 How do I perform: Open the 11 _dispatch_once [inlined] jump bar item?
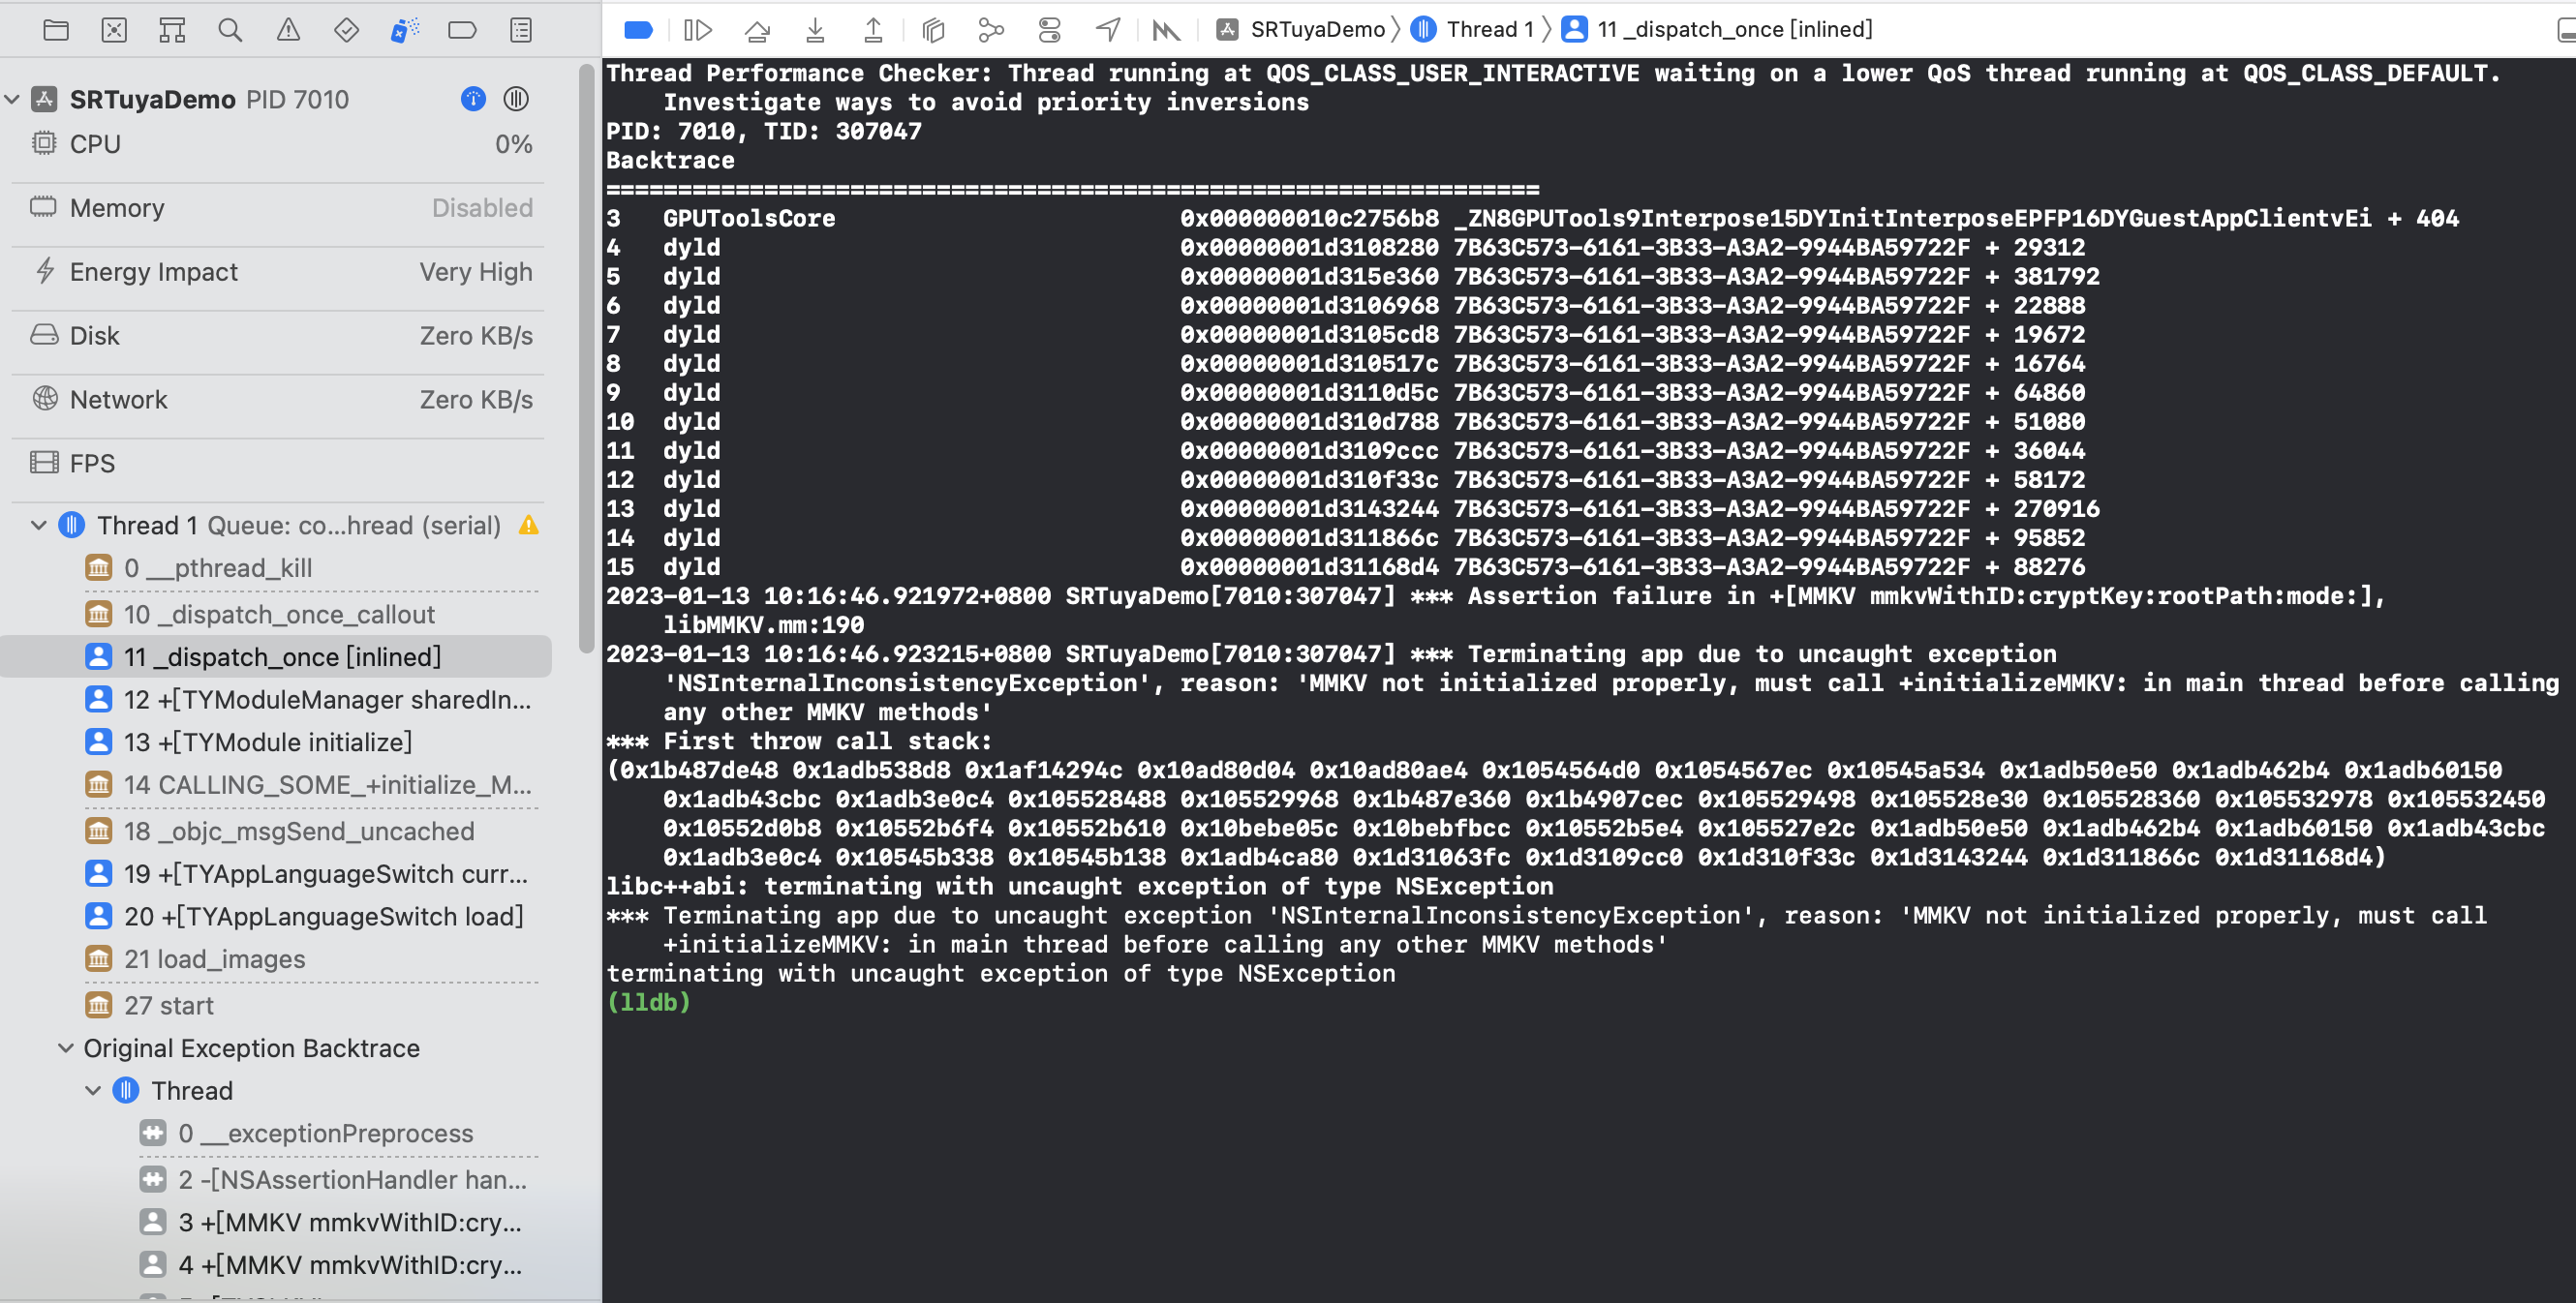[x=1717, y=29]
